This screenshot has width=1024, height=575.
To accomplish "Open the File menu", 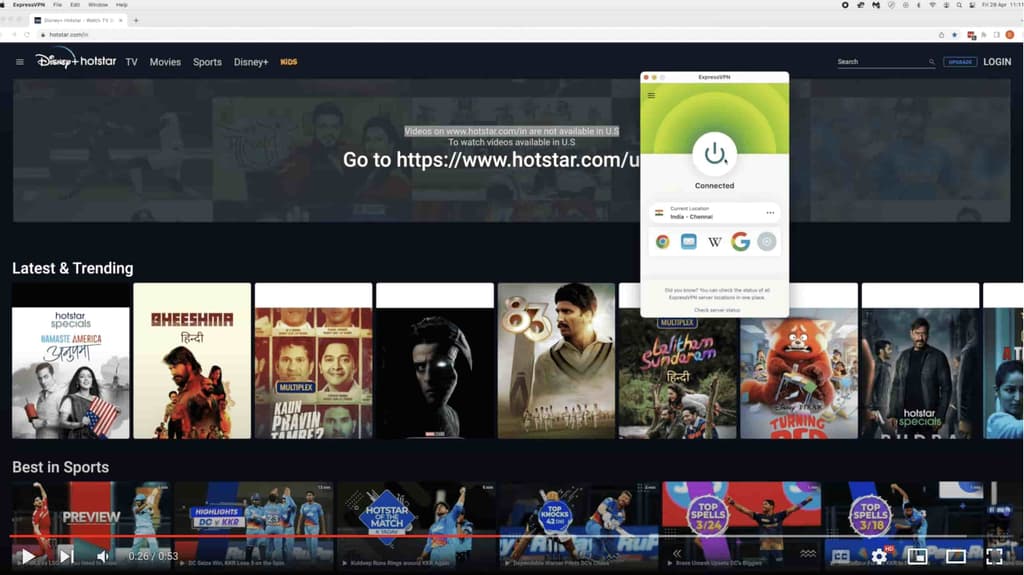I will (x=57, y=5).
